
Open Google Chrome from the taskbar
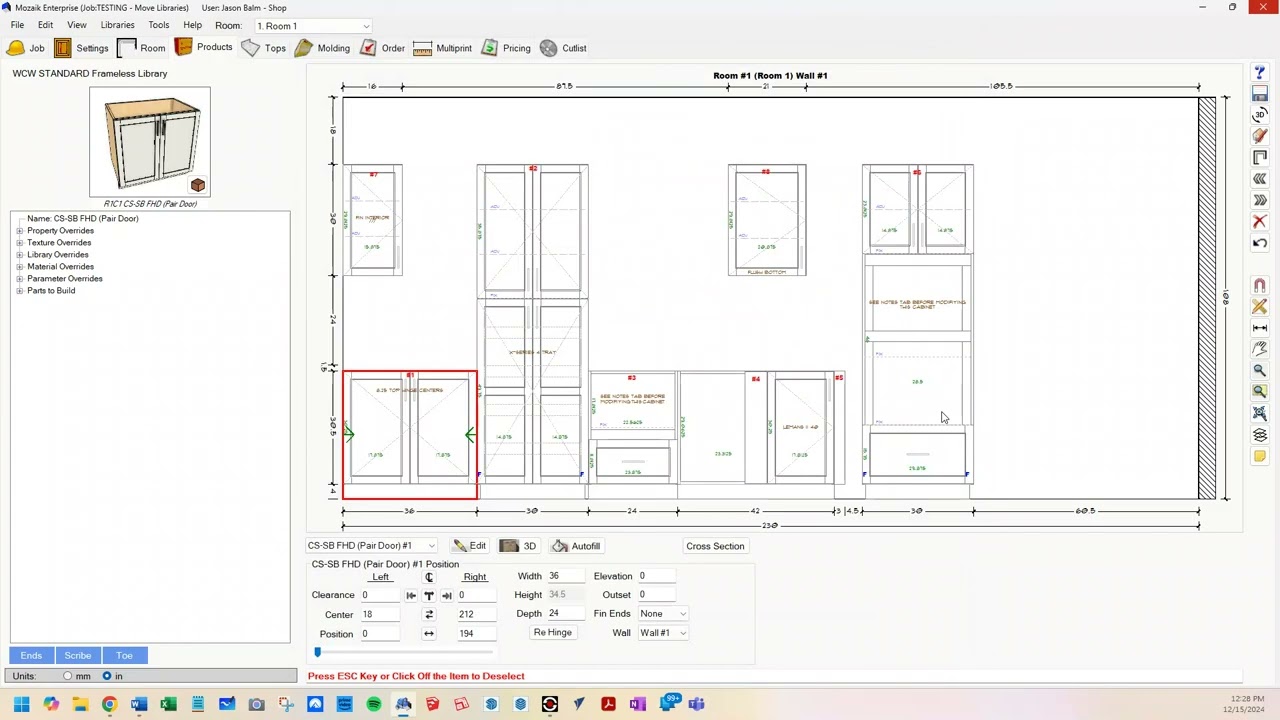(x=110, y=704)
